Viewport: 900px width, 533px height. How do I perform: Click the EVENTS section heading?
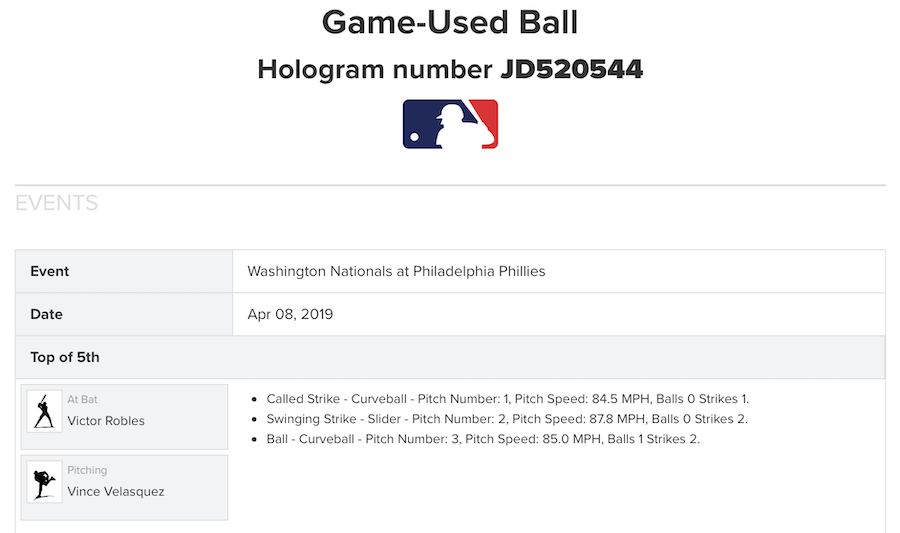point(57,204)
